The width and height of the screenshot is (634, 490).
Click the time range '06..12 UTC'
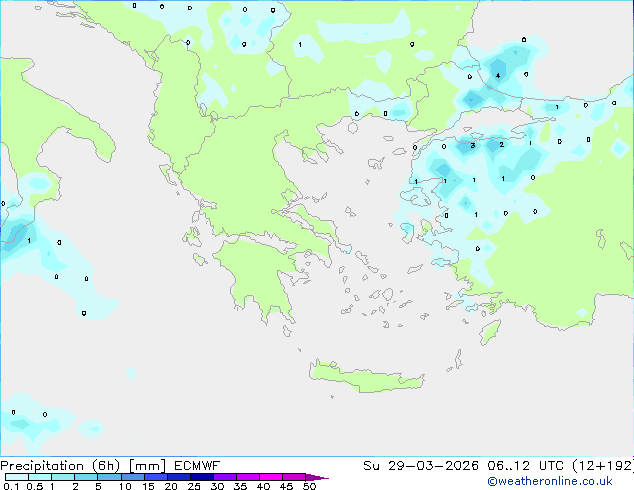(x=525, y=466)
